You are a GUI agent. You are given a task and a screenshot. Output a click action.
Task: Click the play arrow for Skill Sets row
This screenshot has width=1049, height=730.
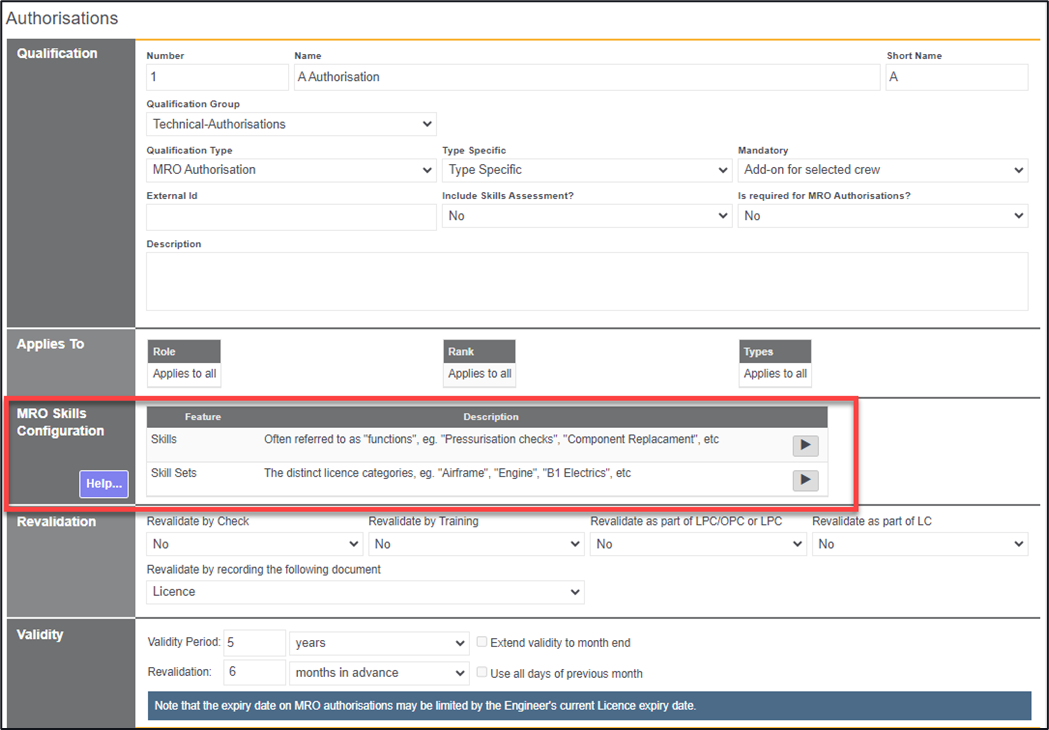point(805,481)
